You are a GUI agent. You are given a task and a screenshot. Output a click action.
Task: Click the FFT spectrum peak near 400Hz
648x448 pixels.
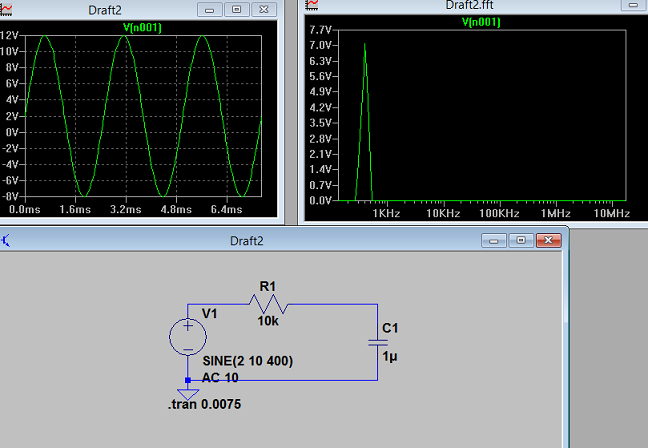pyautogui.click(x=364, y=45)
